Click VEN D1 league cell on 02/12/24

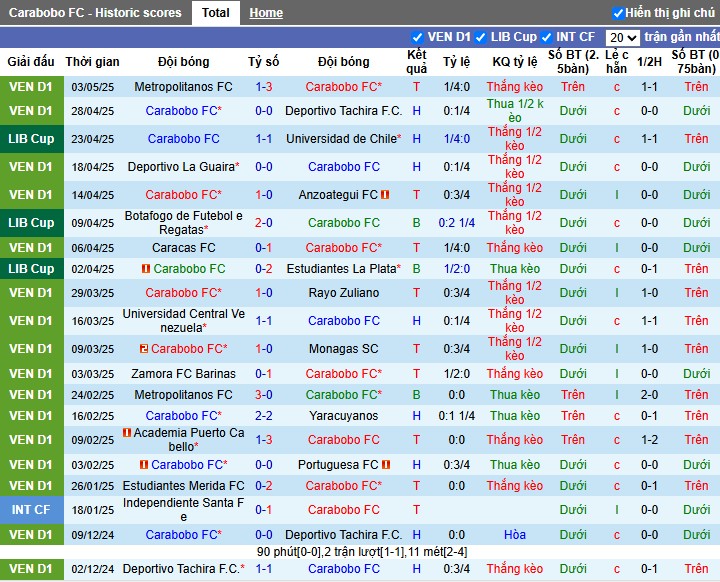click(31, 569)
